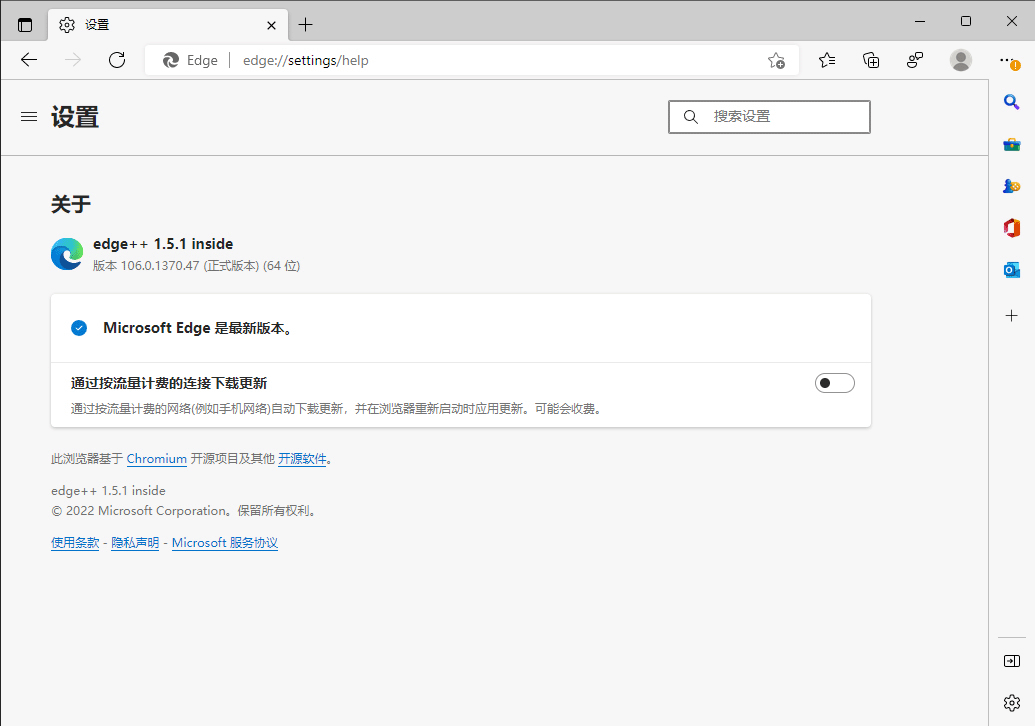
Task: Open the 使用条款 link
Action: click(75, 543)
